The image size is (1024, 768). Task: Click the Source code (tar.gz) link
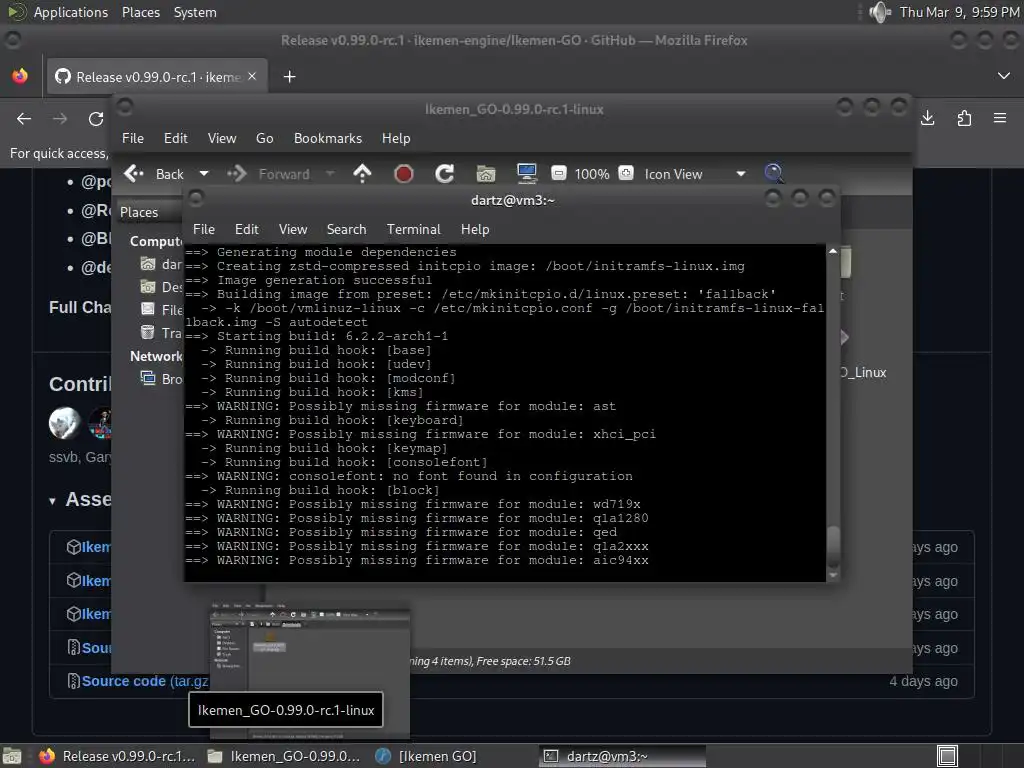point(145,681)
